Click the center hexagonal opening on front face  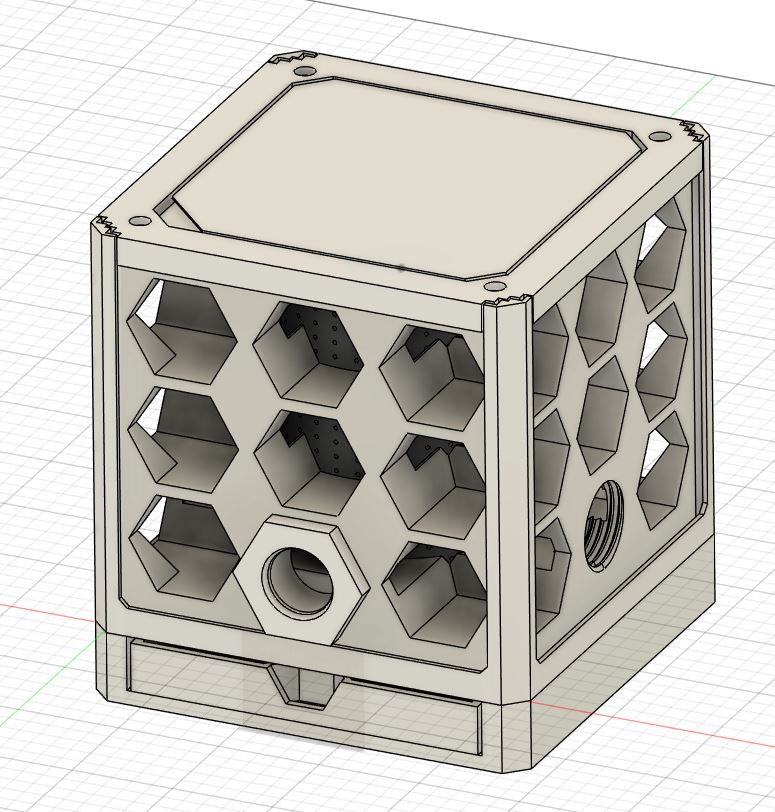point(309,457)
